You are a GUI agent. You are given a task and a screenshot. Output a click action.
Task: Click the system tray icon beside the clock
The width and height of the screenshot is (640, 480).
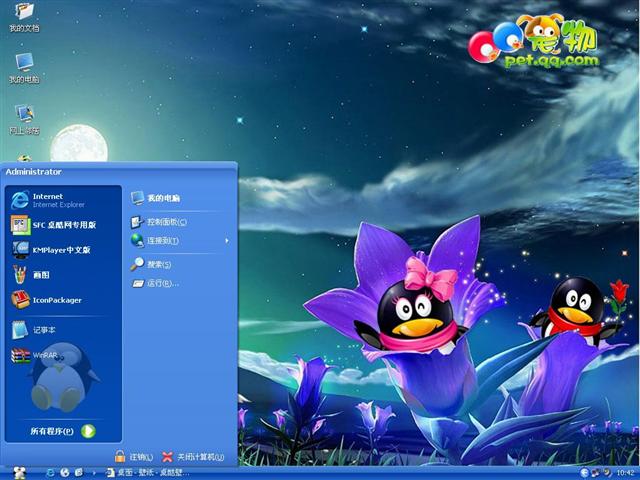coord(607,473)
